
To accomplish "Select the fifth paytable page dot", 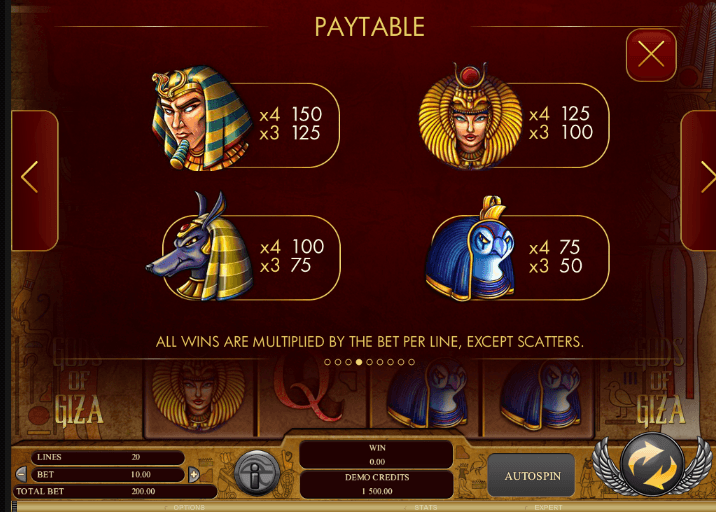I will [369, 362].
